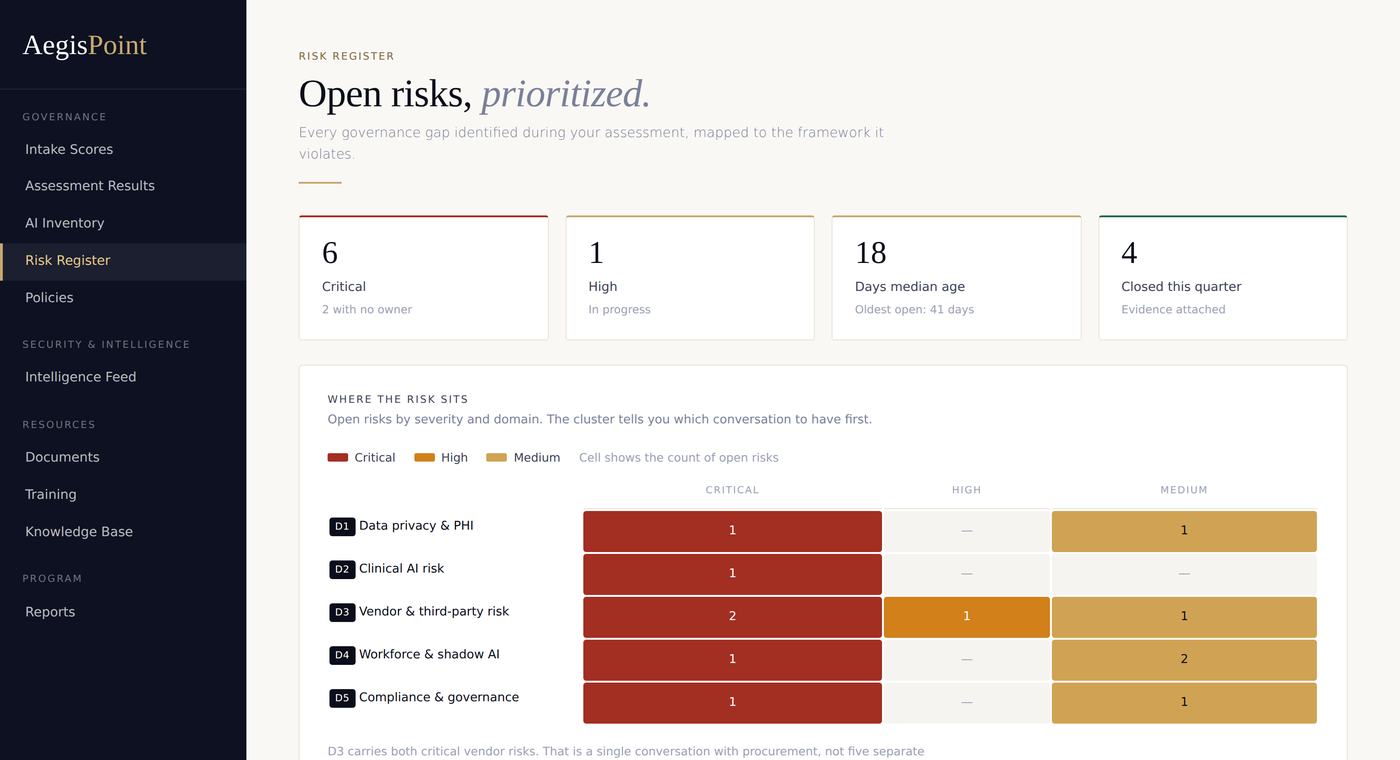Open Intake Scores in the sidebar
The height and width of the screenshot is (760, 1400).
pyautogui.click(x=123, y=149)
